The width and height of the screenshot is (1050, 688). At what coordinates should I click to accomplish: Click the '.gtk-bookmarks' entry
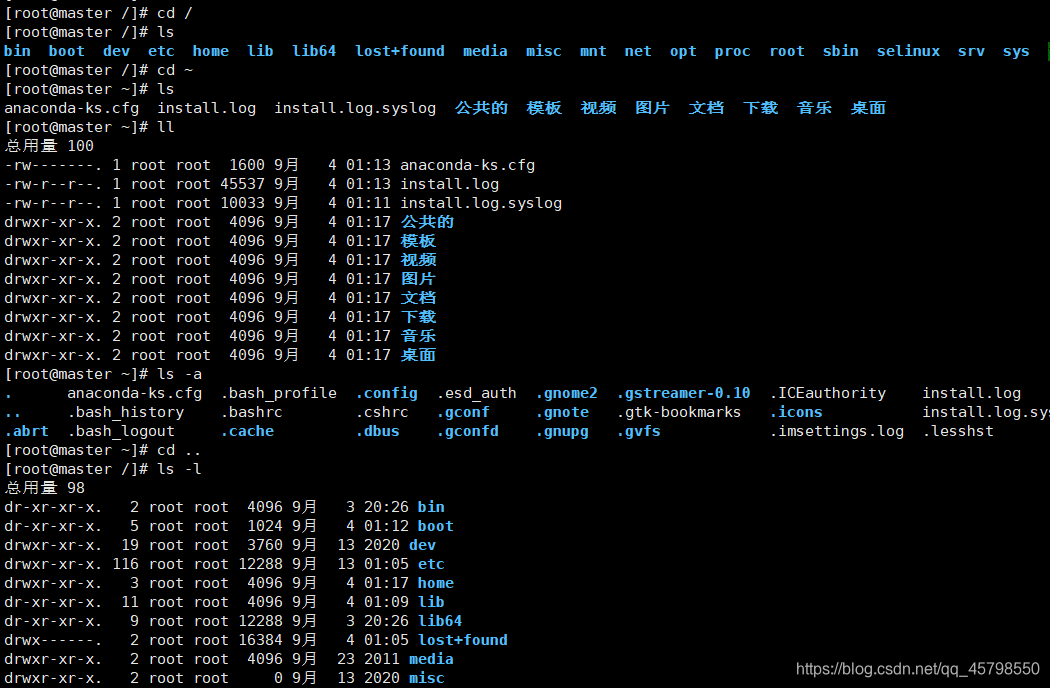pos(679,412)
